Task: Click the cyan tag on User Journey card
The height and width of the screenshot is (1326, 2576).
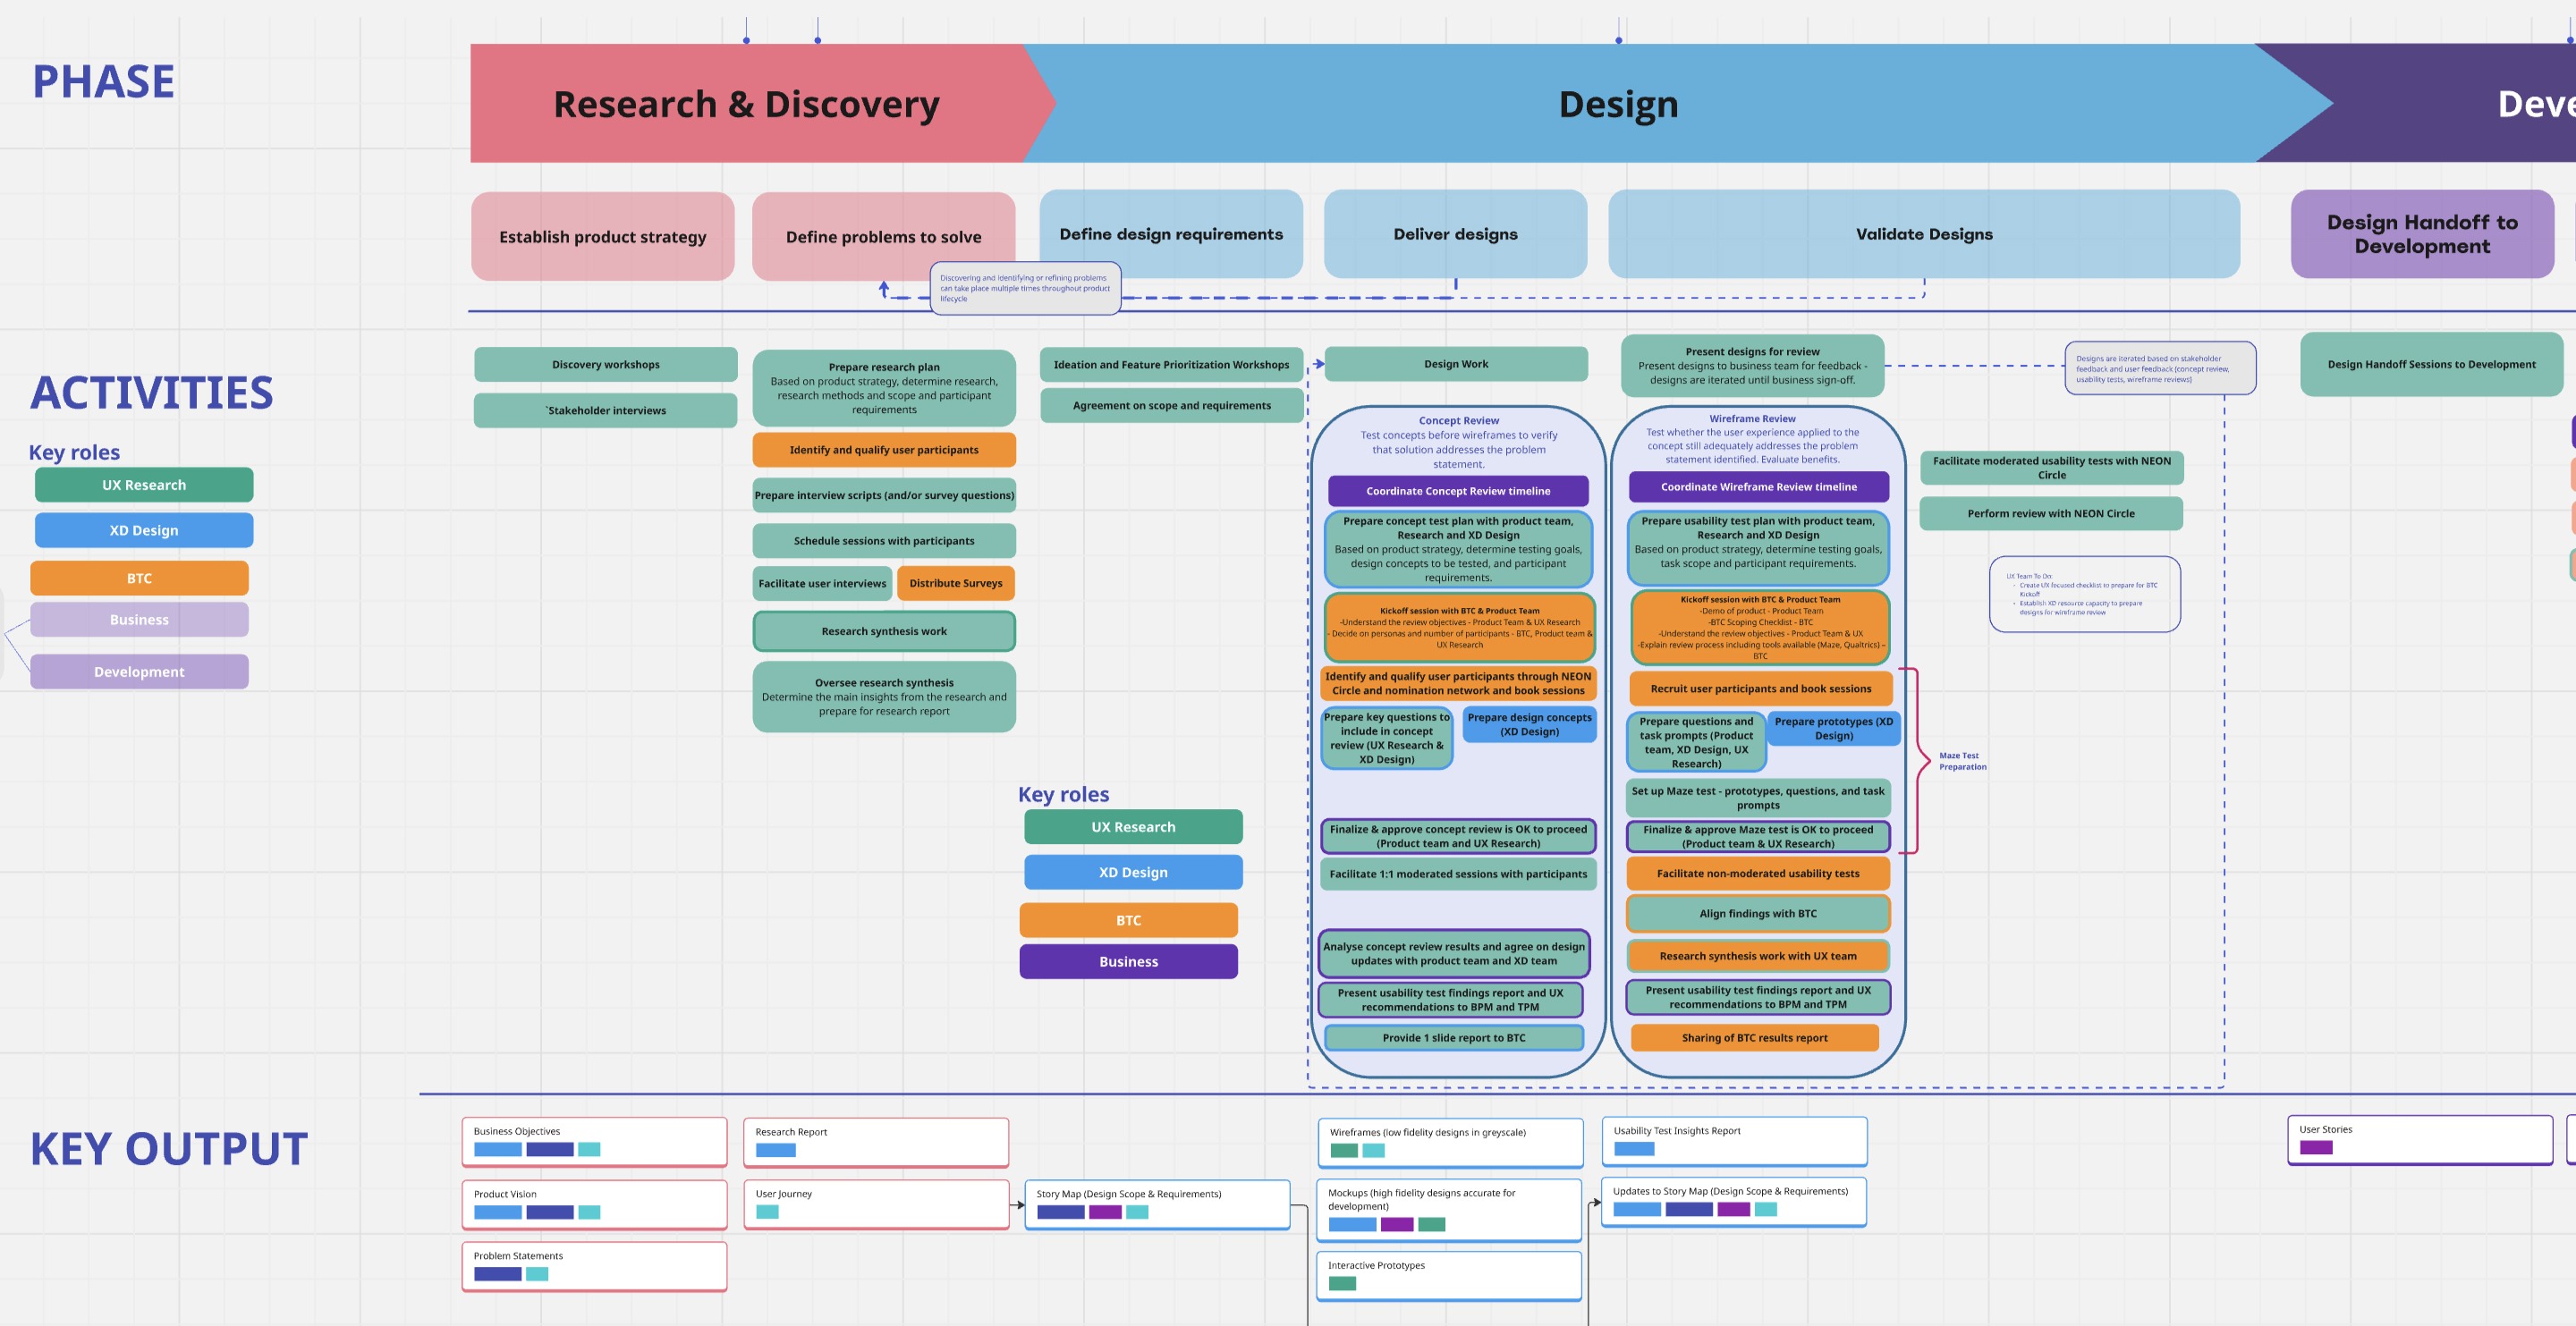Action: pos(767,1212)
